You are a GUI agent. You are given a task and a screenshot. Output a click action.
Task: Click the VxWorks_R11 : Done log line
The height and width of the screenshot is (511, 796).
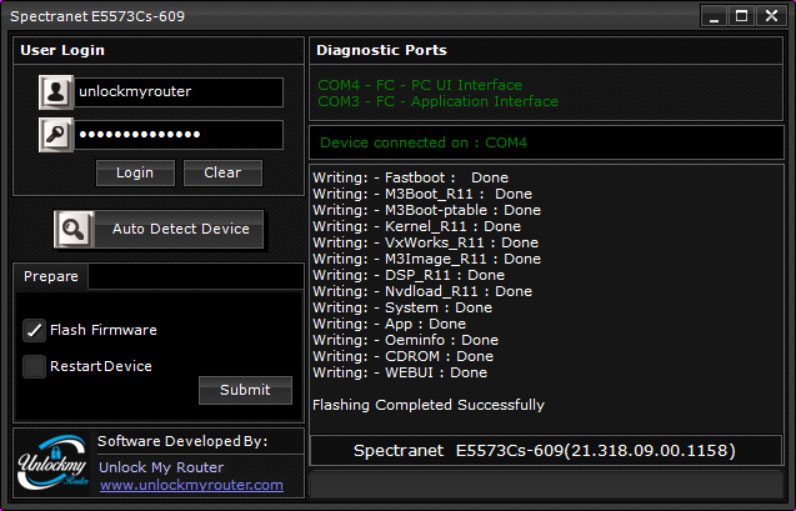tap(425, 243)
